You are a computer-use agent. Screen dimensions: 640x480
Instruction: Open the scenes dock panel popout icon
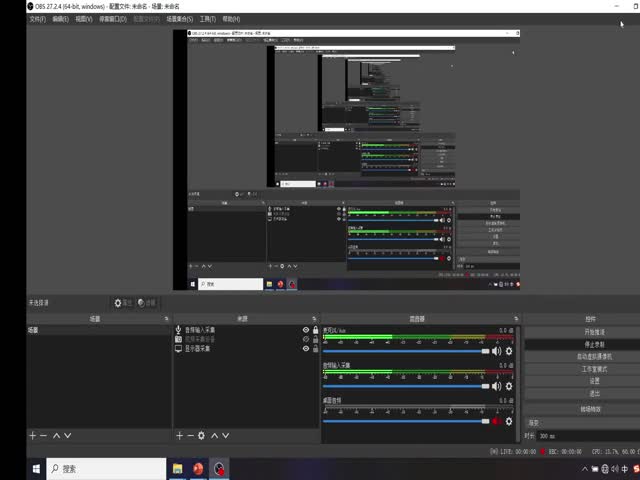tap(167, 318)
